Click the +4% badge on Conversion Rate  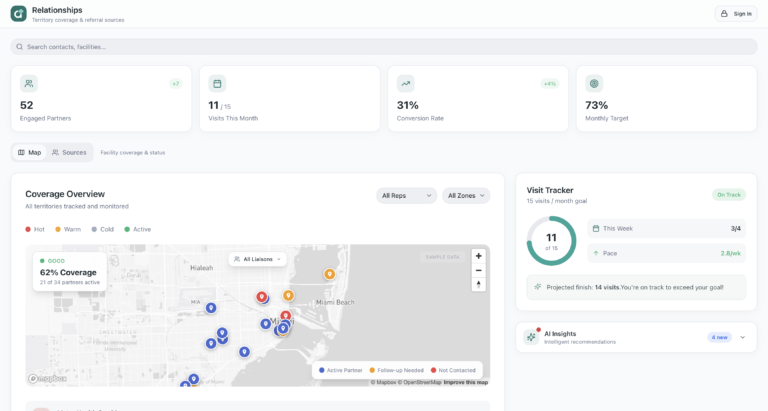click(550, 84)
